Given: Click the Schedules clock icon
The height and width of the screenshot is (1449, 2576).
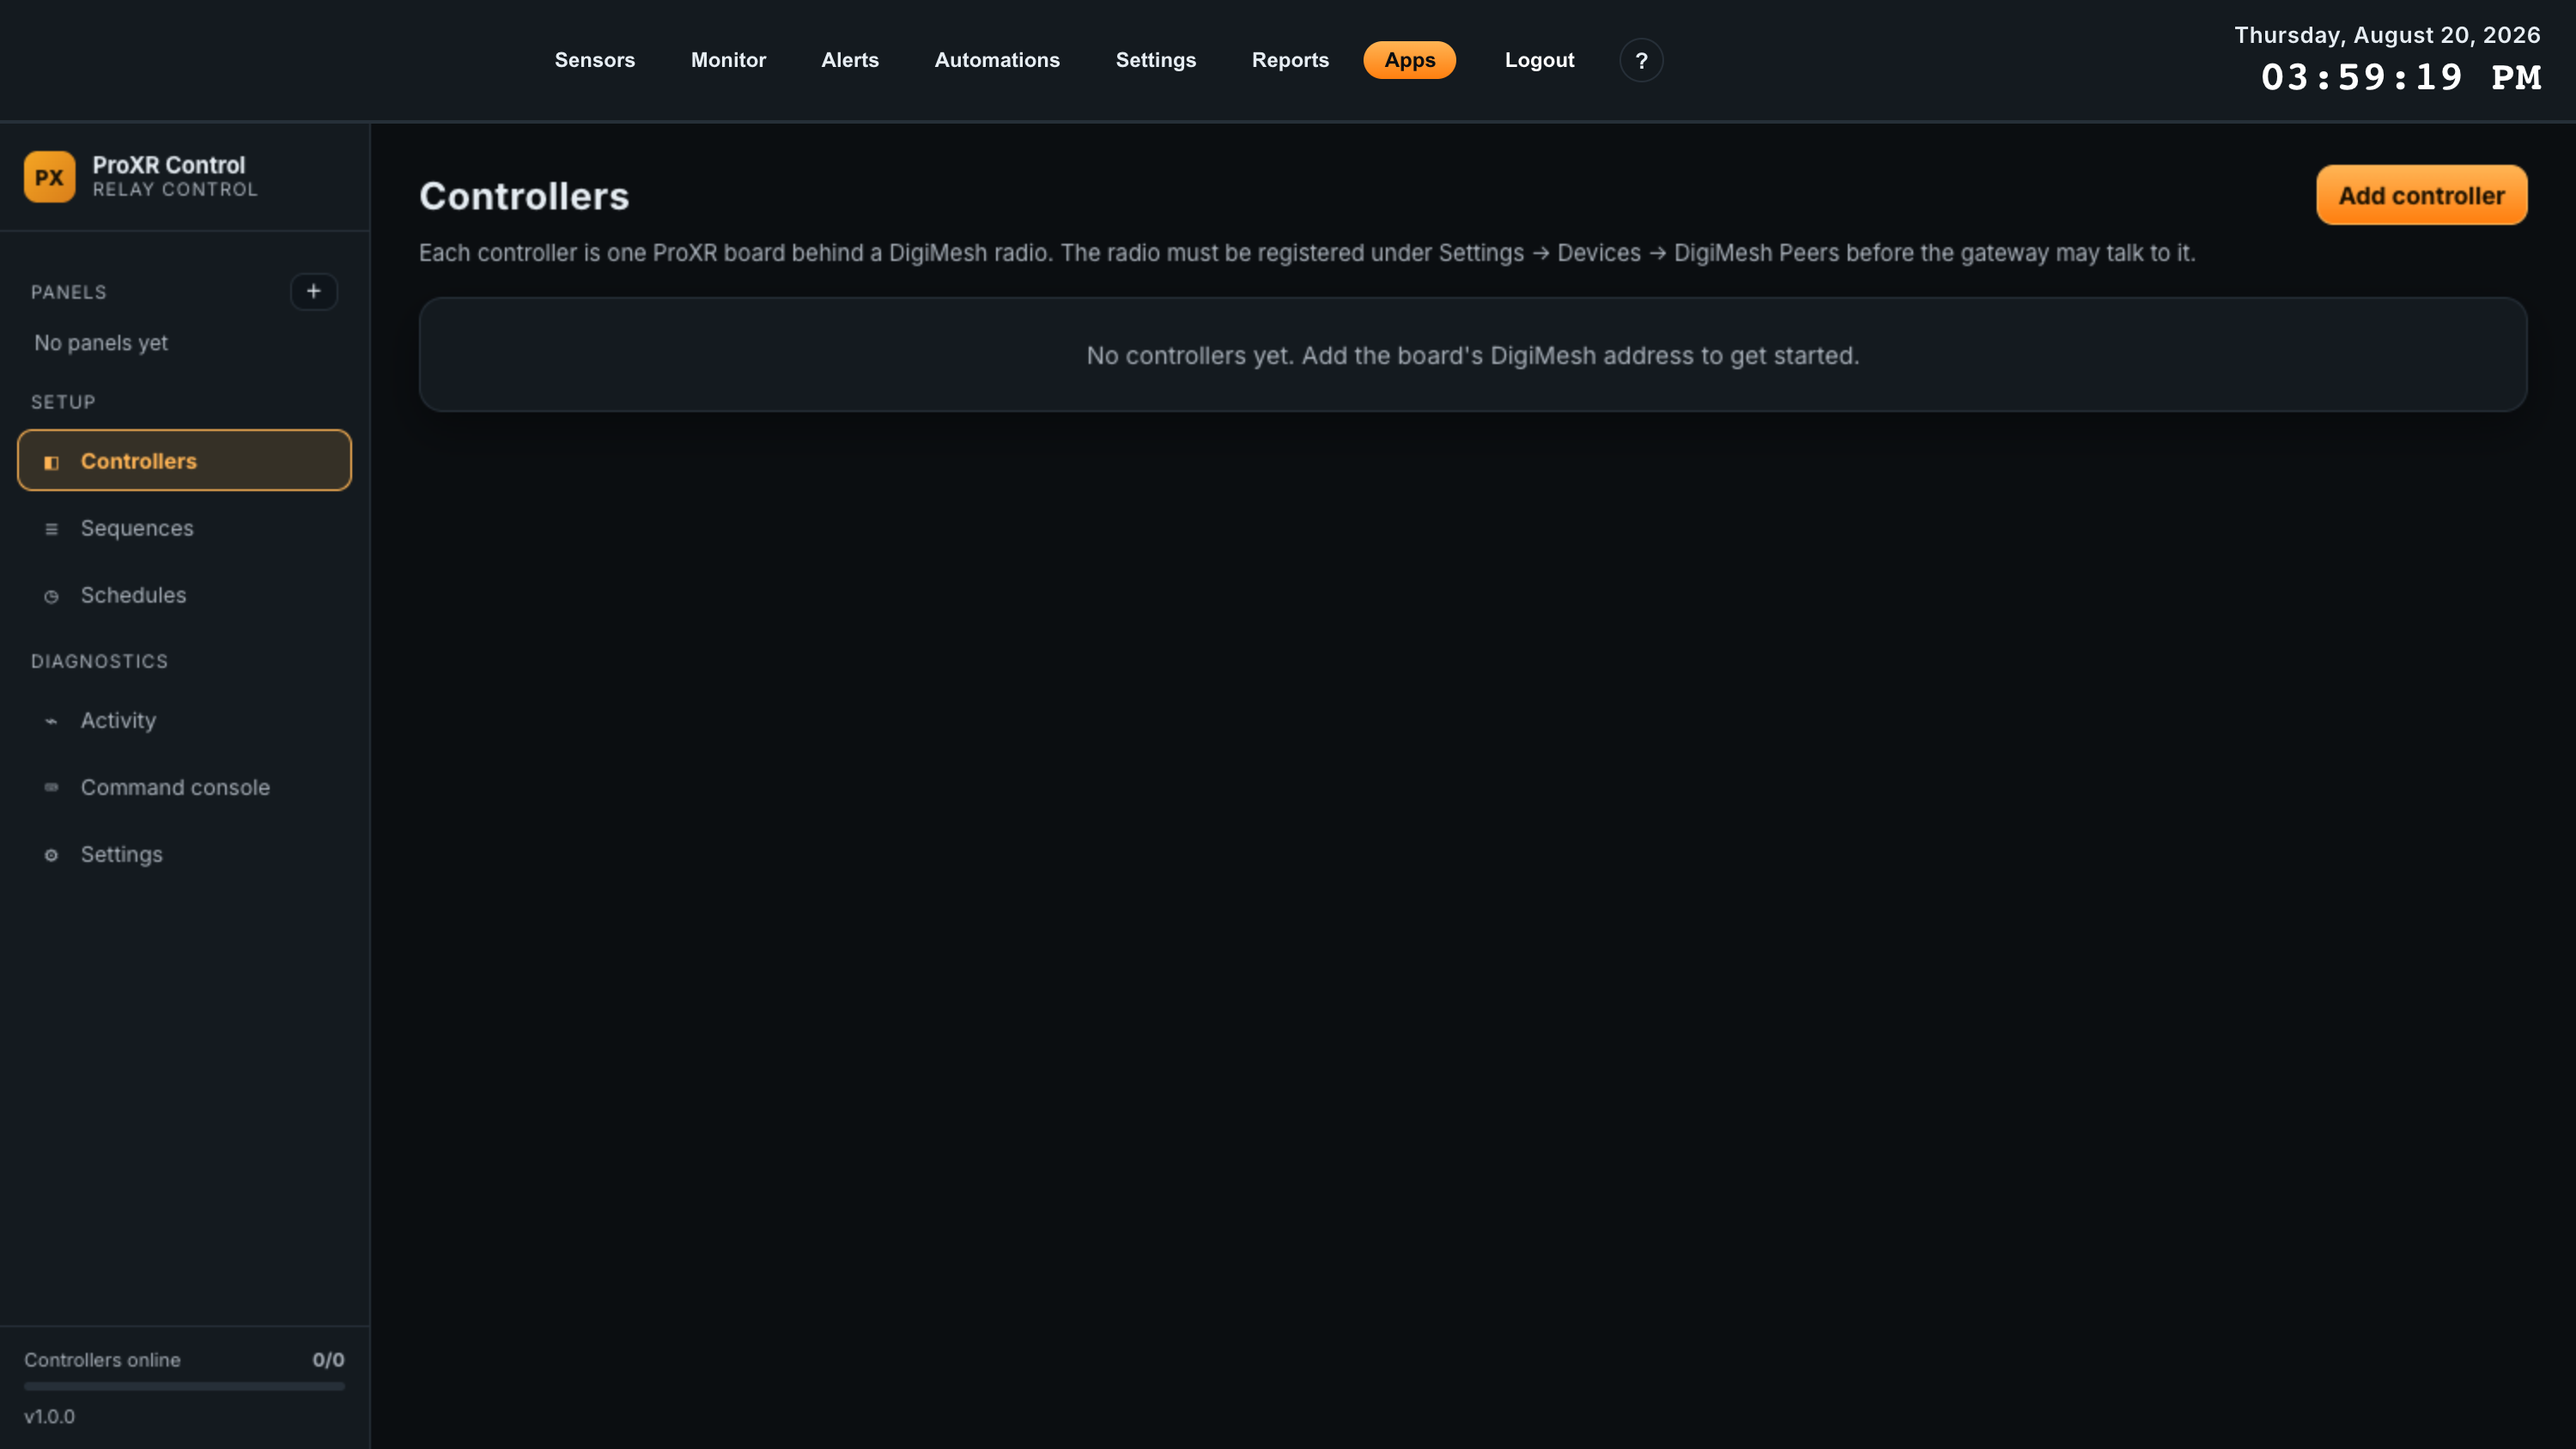Looking at the screenshot, I should click(x=51, y=596).
